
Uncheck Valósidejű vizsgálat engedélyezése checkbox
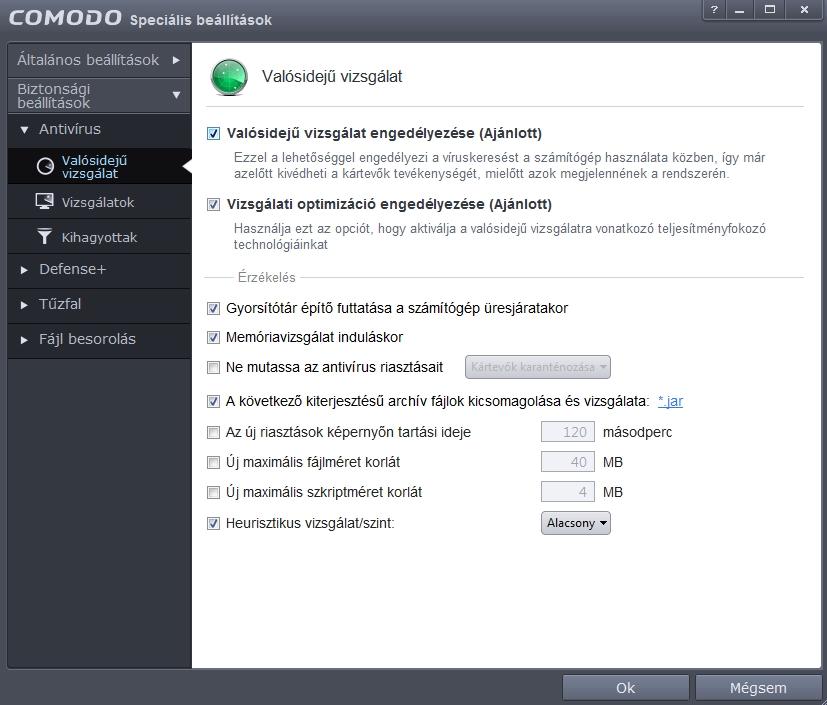pos(213,133)
